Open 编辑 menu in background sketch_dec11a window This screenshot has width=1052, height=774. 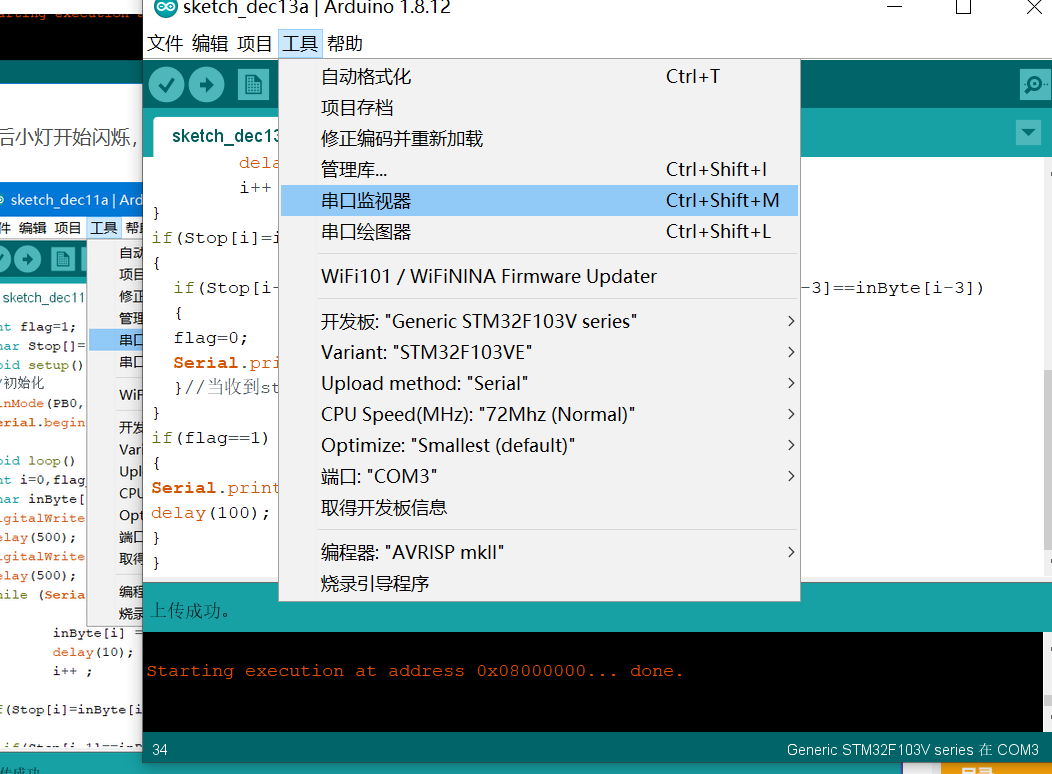click(x=33, y=228)
